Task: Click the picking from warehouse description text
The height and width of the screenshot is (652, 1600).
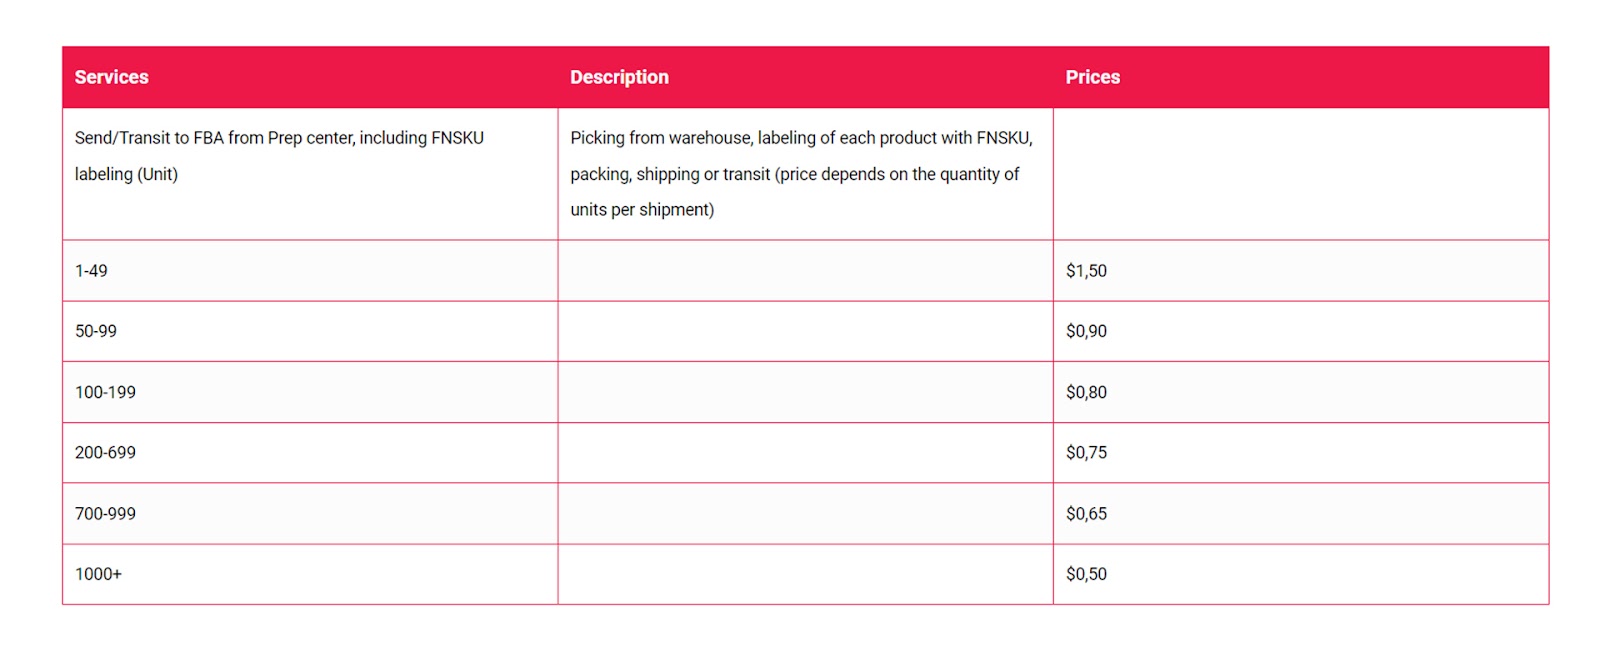Action: click(801, 173)
